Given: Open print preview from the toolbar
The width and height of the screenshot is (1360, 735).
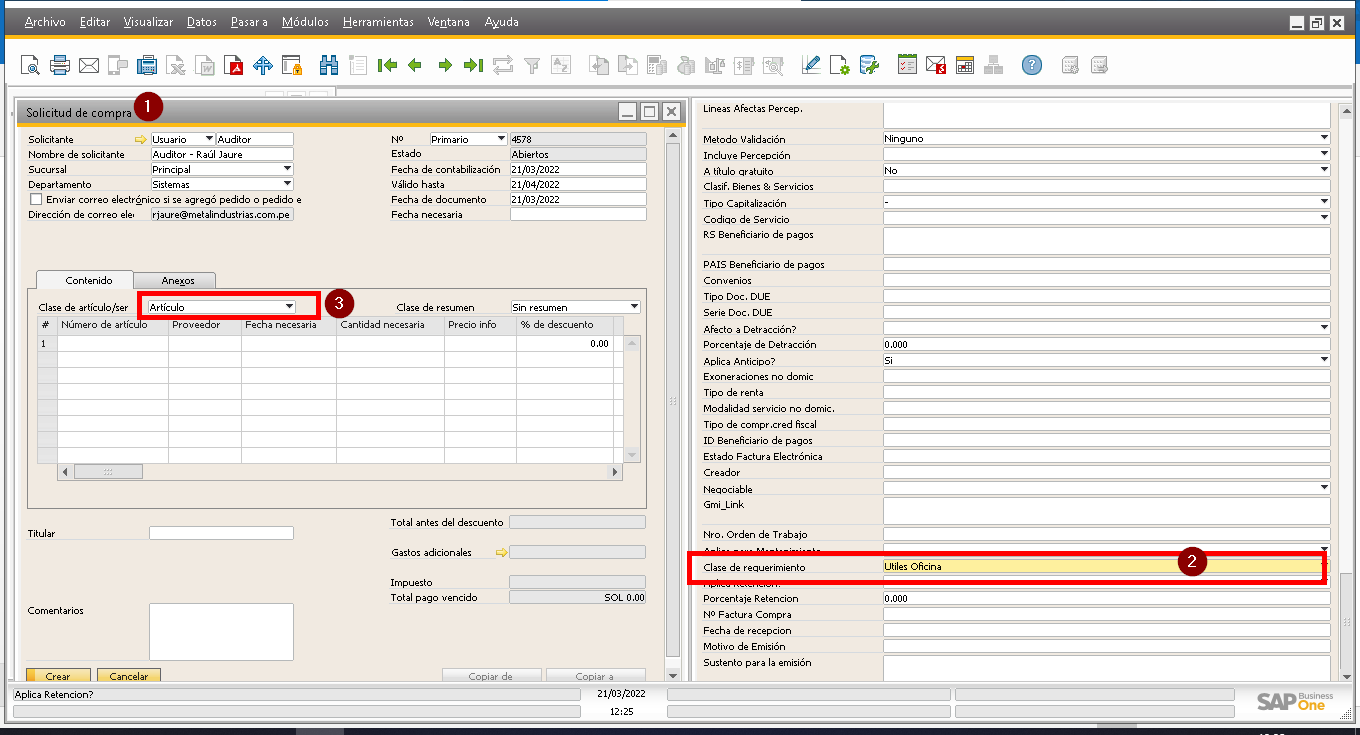Looking at the screenshot, I should tap(31, 65).
